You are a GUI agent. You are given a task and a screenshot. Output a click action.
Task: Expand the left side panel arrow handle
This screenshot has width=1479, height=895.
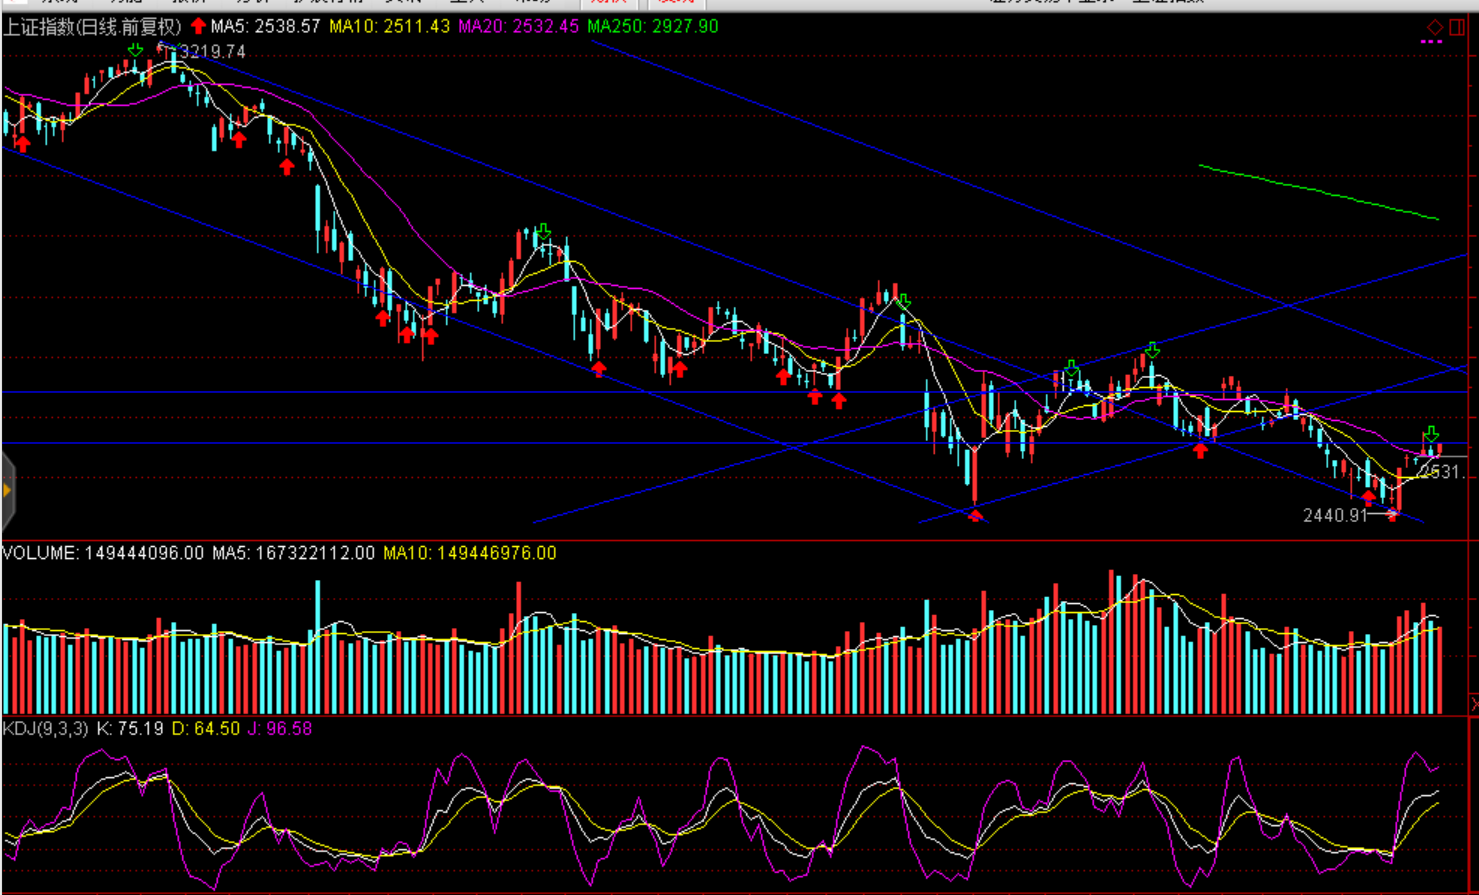(x=7, y=490)
